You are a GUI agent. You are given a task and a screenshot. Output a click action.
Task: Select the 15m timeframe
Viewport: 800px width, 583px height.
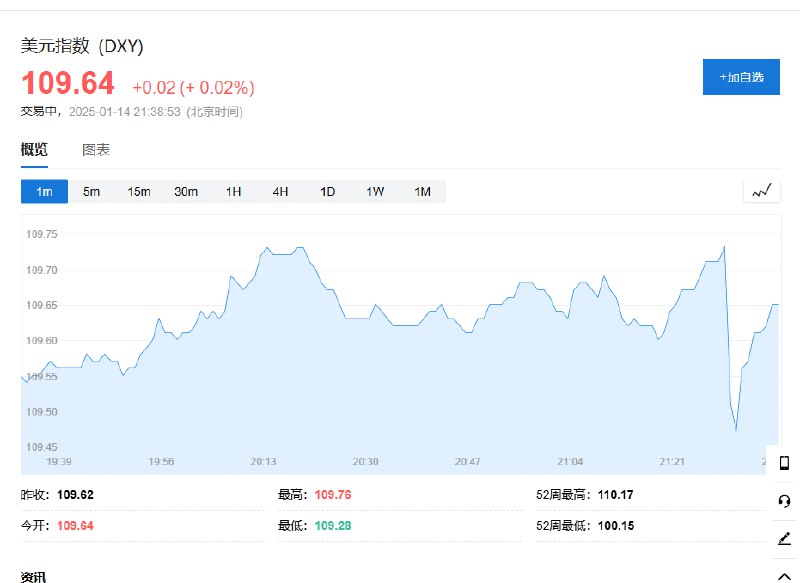click(139, 191)
